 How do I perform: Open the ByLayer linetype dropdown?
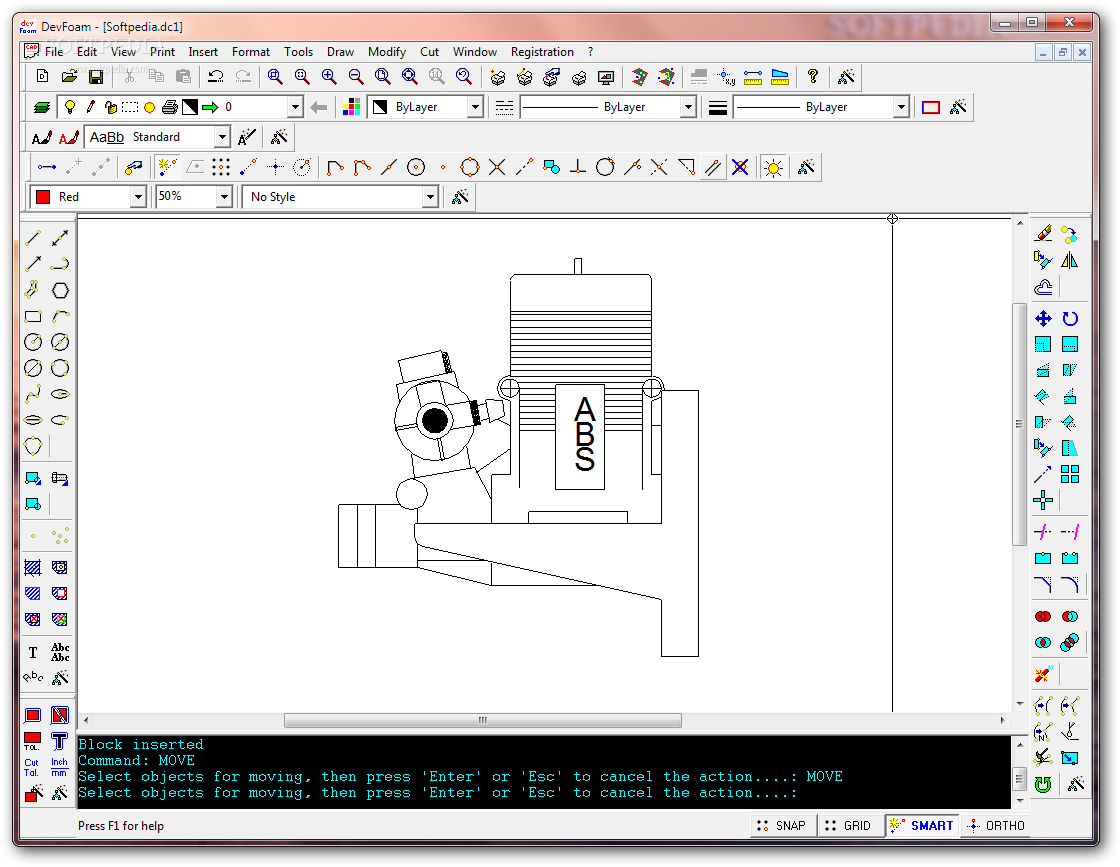(x=688, y=107)
